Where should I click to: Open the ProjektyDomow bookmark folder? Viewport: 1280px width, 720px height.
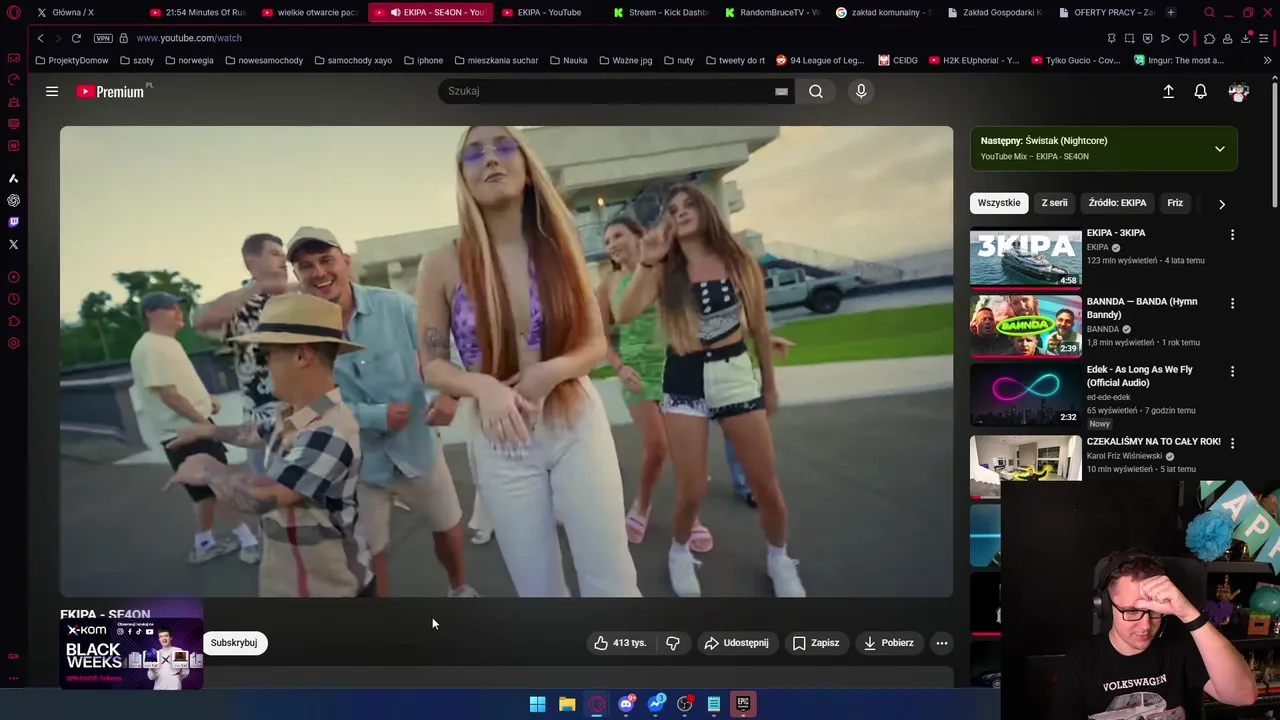pyautogui.click(x=71, y=60)
